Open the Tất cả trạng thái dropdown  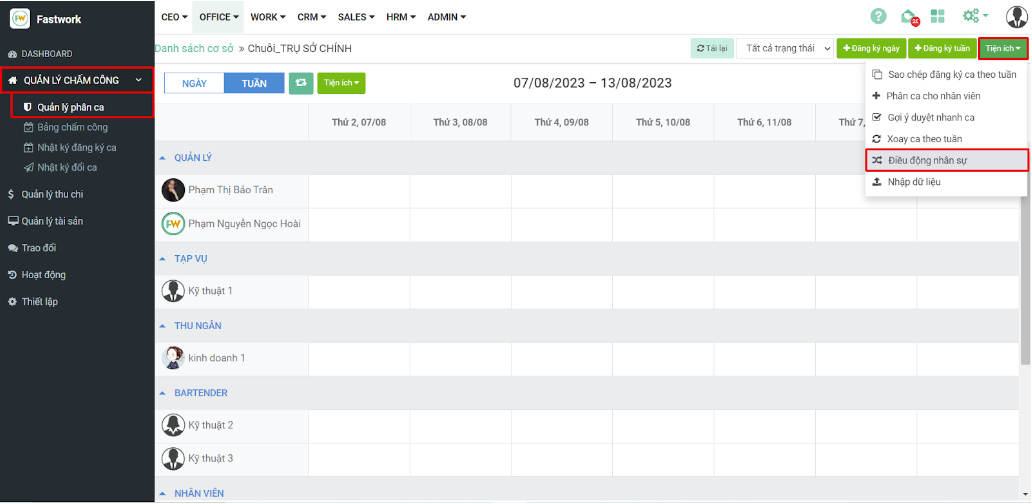pyautogui.click(x=784, y=48)
